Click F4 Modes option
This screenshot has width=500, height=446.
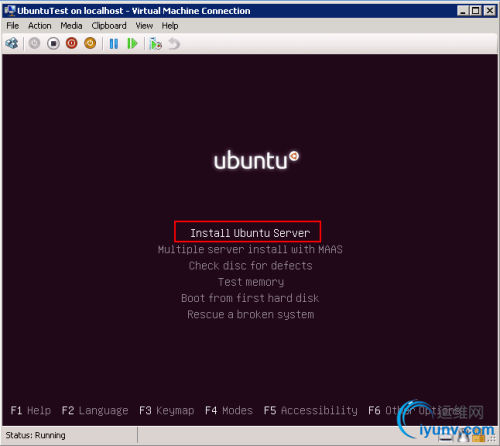pos(229,410)
